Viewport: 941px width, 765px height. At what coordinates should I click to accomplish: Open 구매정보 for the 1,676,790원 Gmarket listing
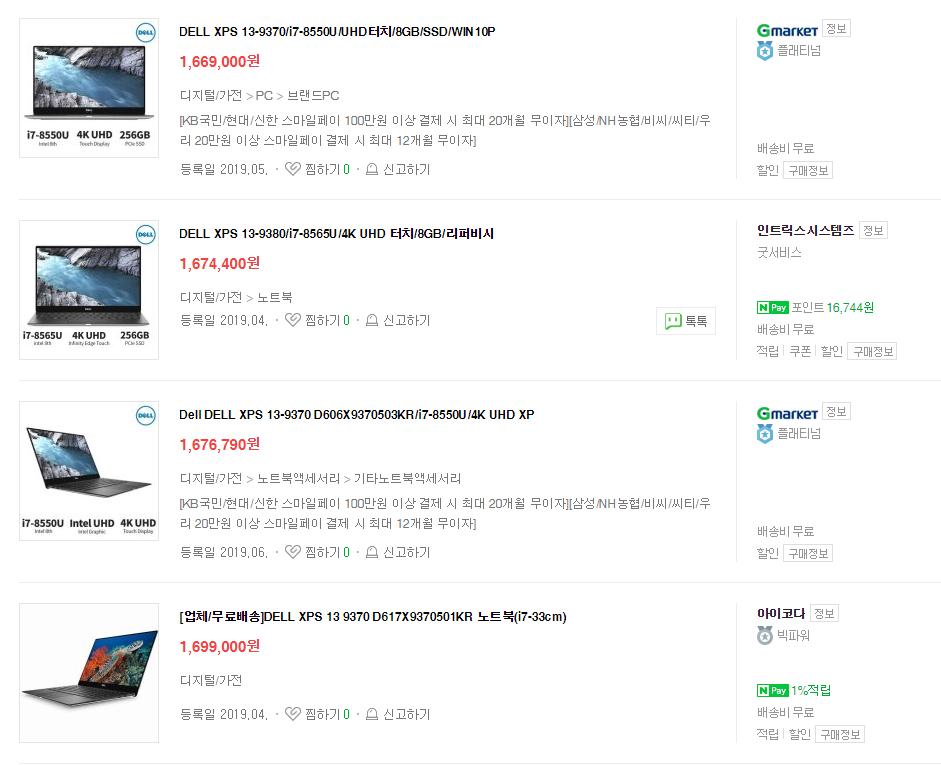pyautogui.click(x=808, y=553)
